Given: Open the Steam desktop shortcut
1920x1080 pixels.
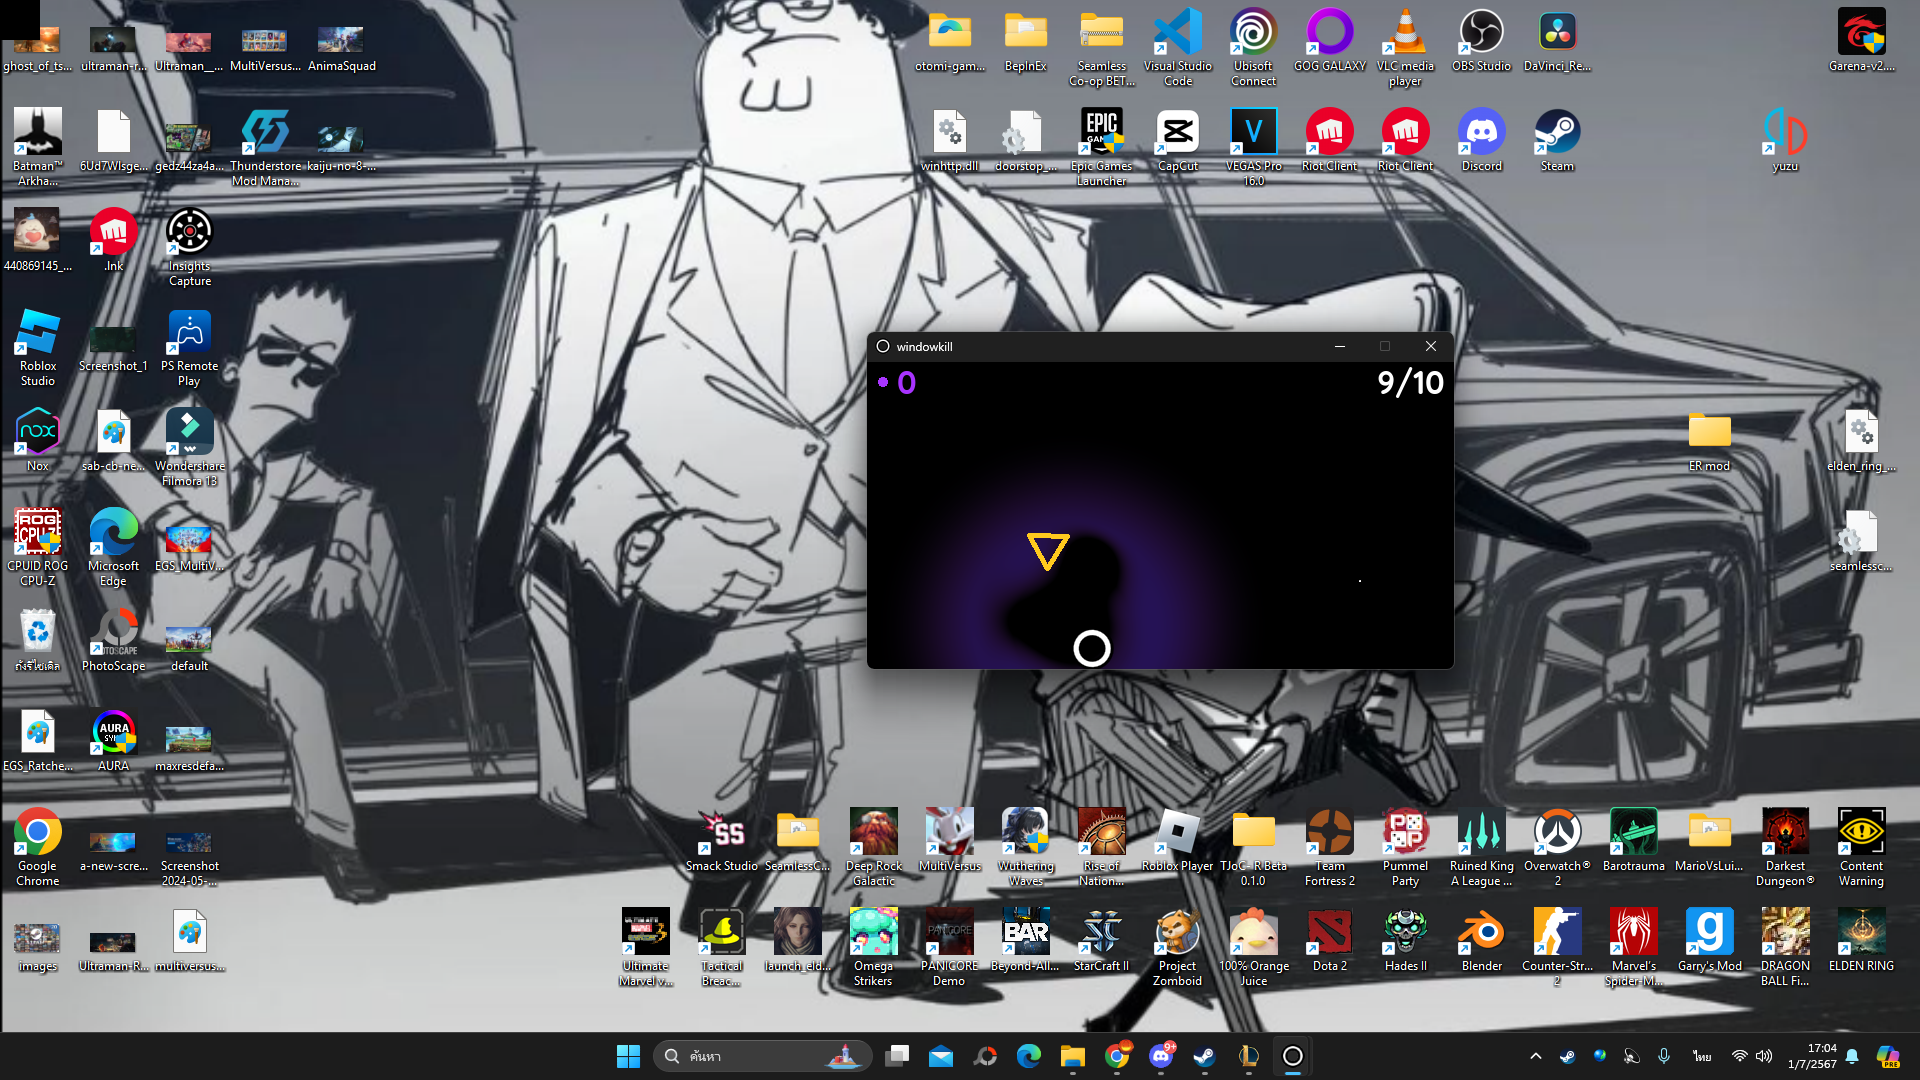Looking at the screenshot, I should click(x=1557, y=140).
